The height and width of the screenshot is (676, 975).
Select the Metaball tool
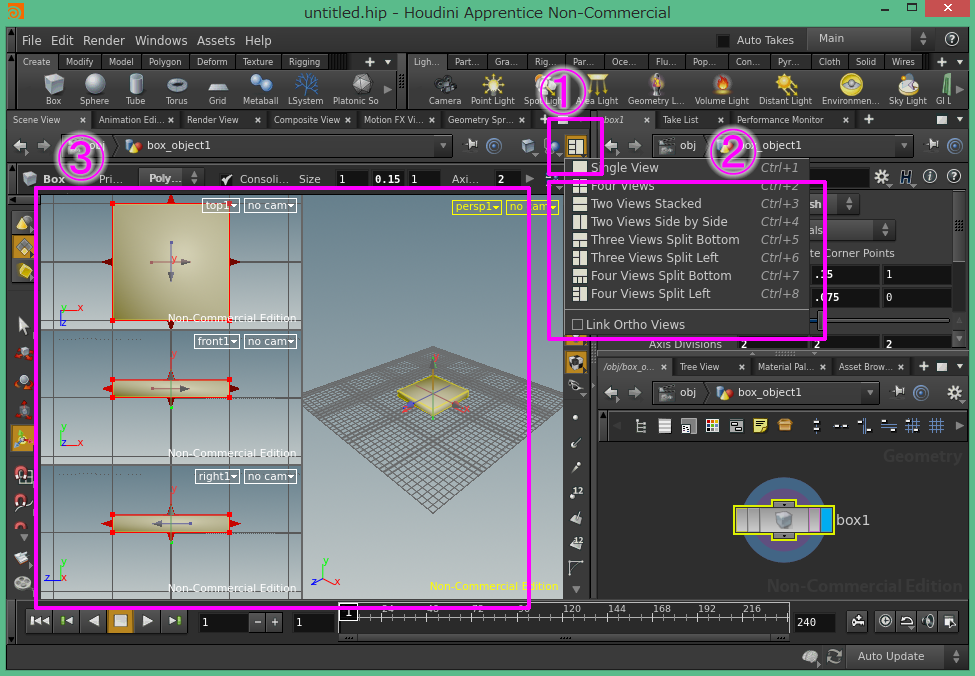[261, 89]
